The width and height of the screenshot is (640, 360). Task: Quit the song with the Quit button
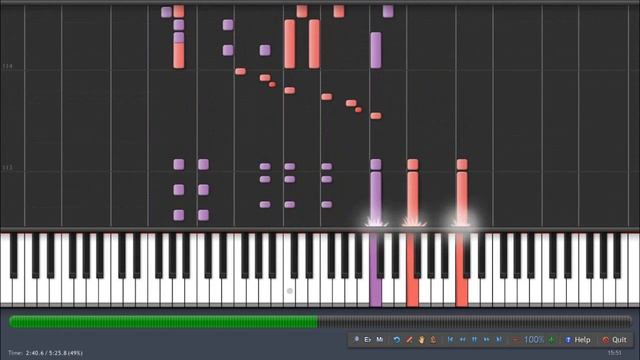(614, 340)
